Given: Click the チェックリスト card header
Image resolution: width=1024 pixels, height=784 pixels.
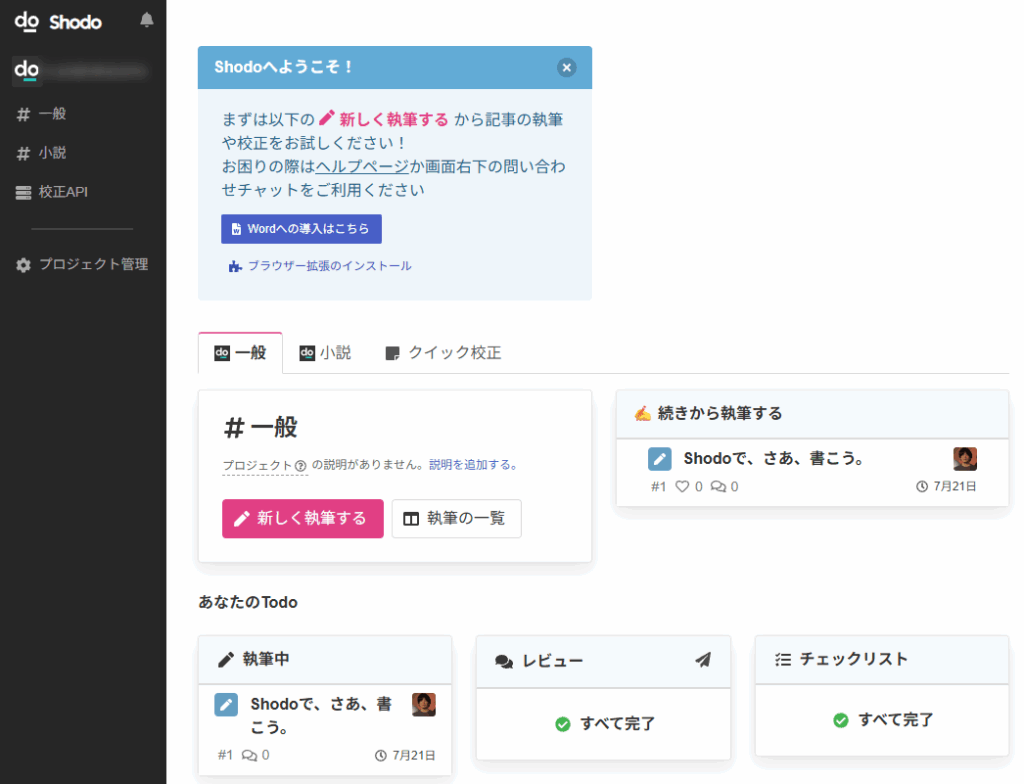Looking at the screenshot, I should pos(882,660).
